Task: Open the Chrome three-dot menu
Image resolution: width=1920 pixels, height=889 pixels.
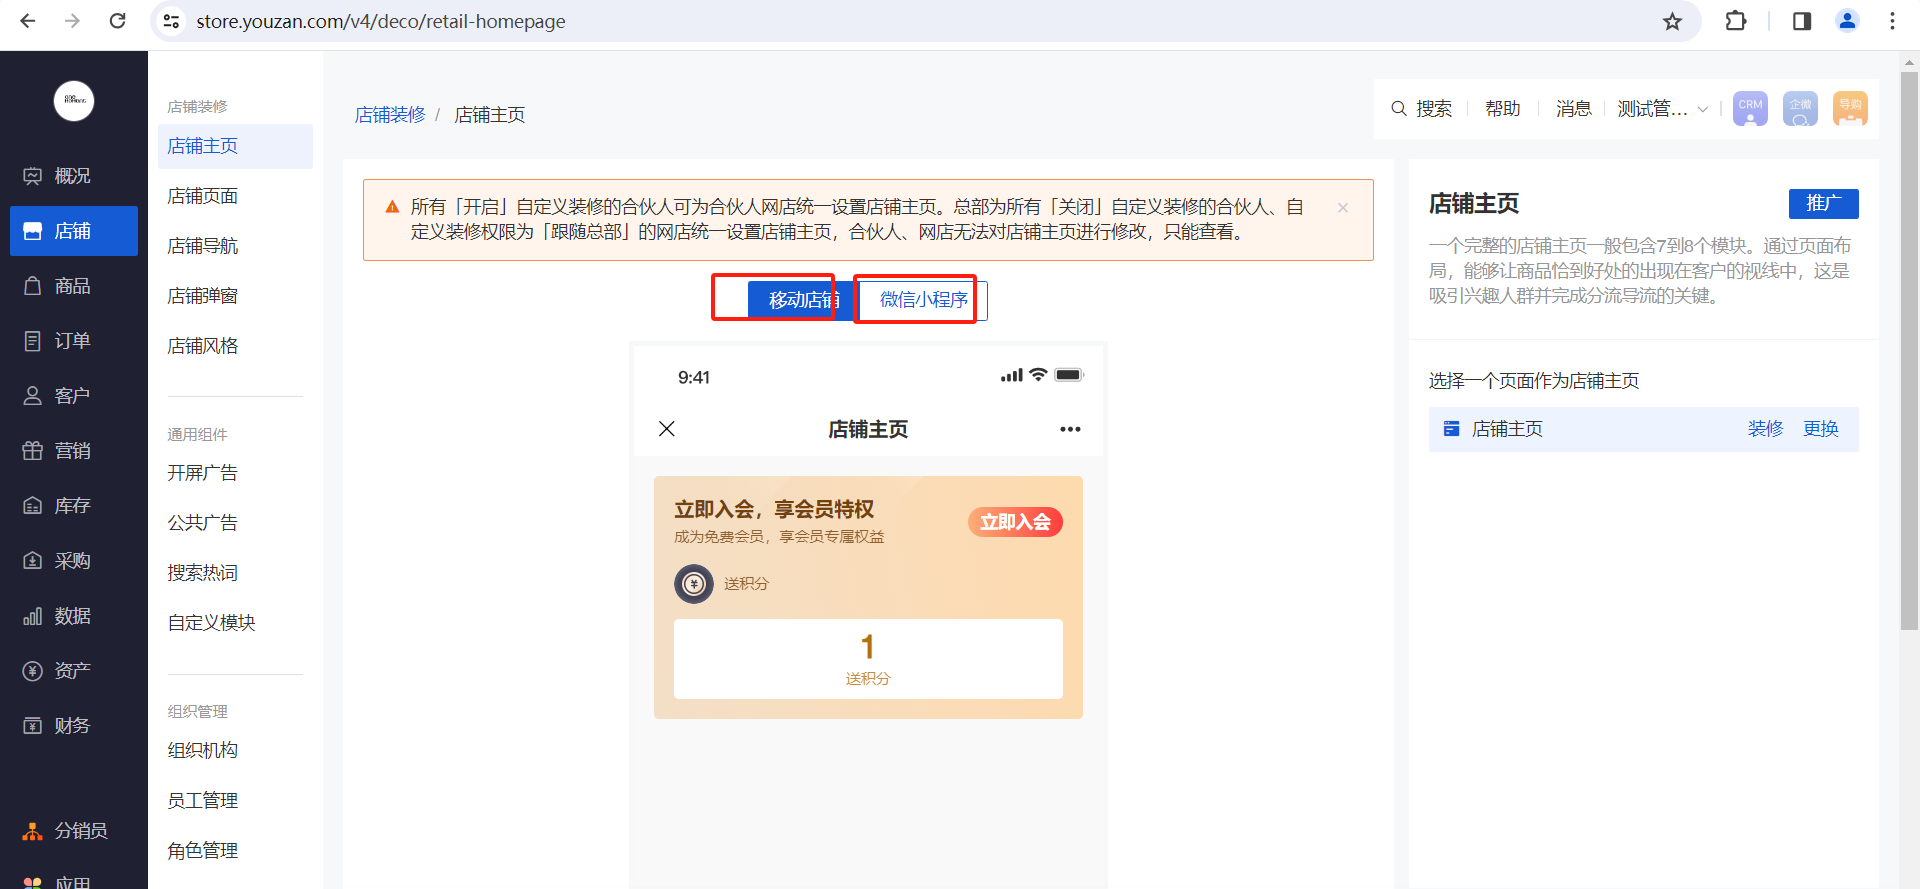Action: (1892, 21)
